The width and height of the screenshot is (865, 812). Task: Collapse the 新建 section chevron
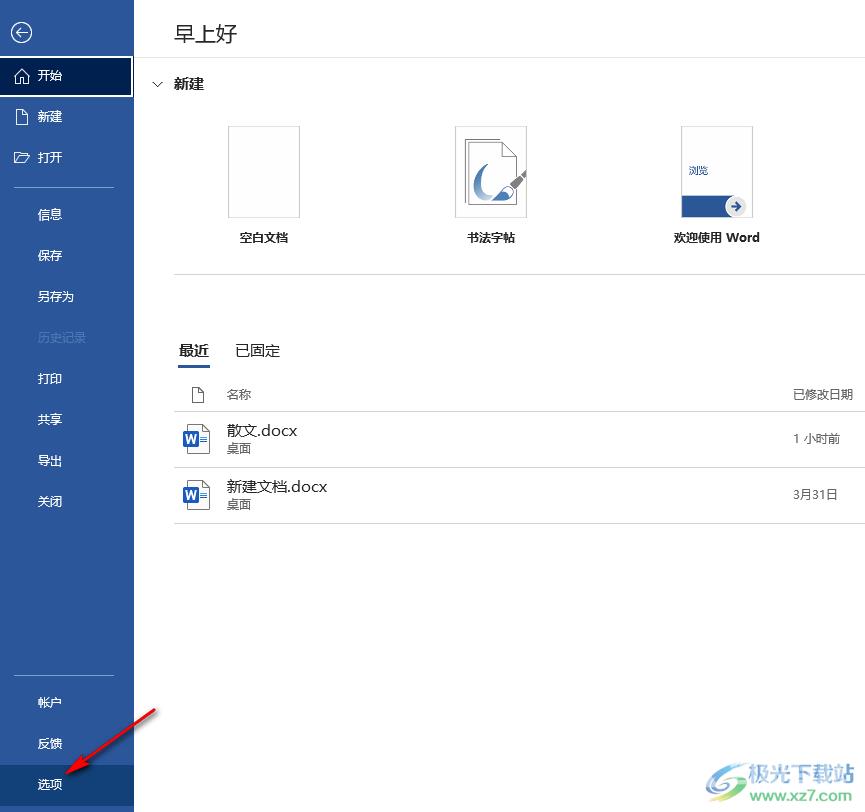pyautogui.click(x=158, y=84)
